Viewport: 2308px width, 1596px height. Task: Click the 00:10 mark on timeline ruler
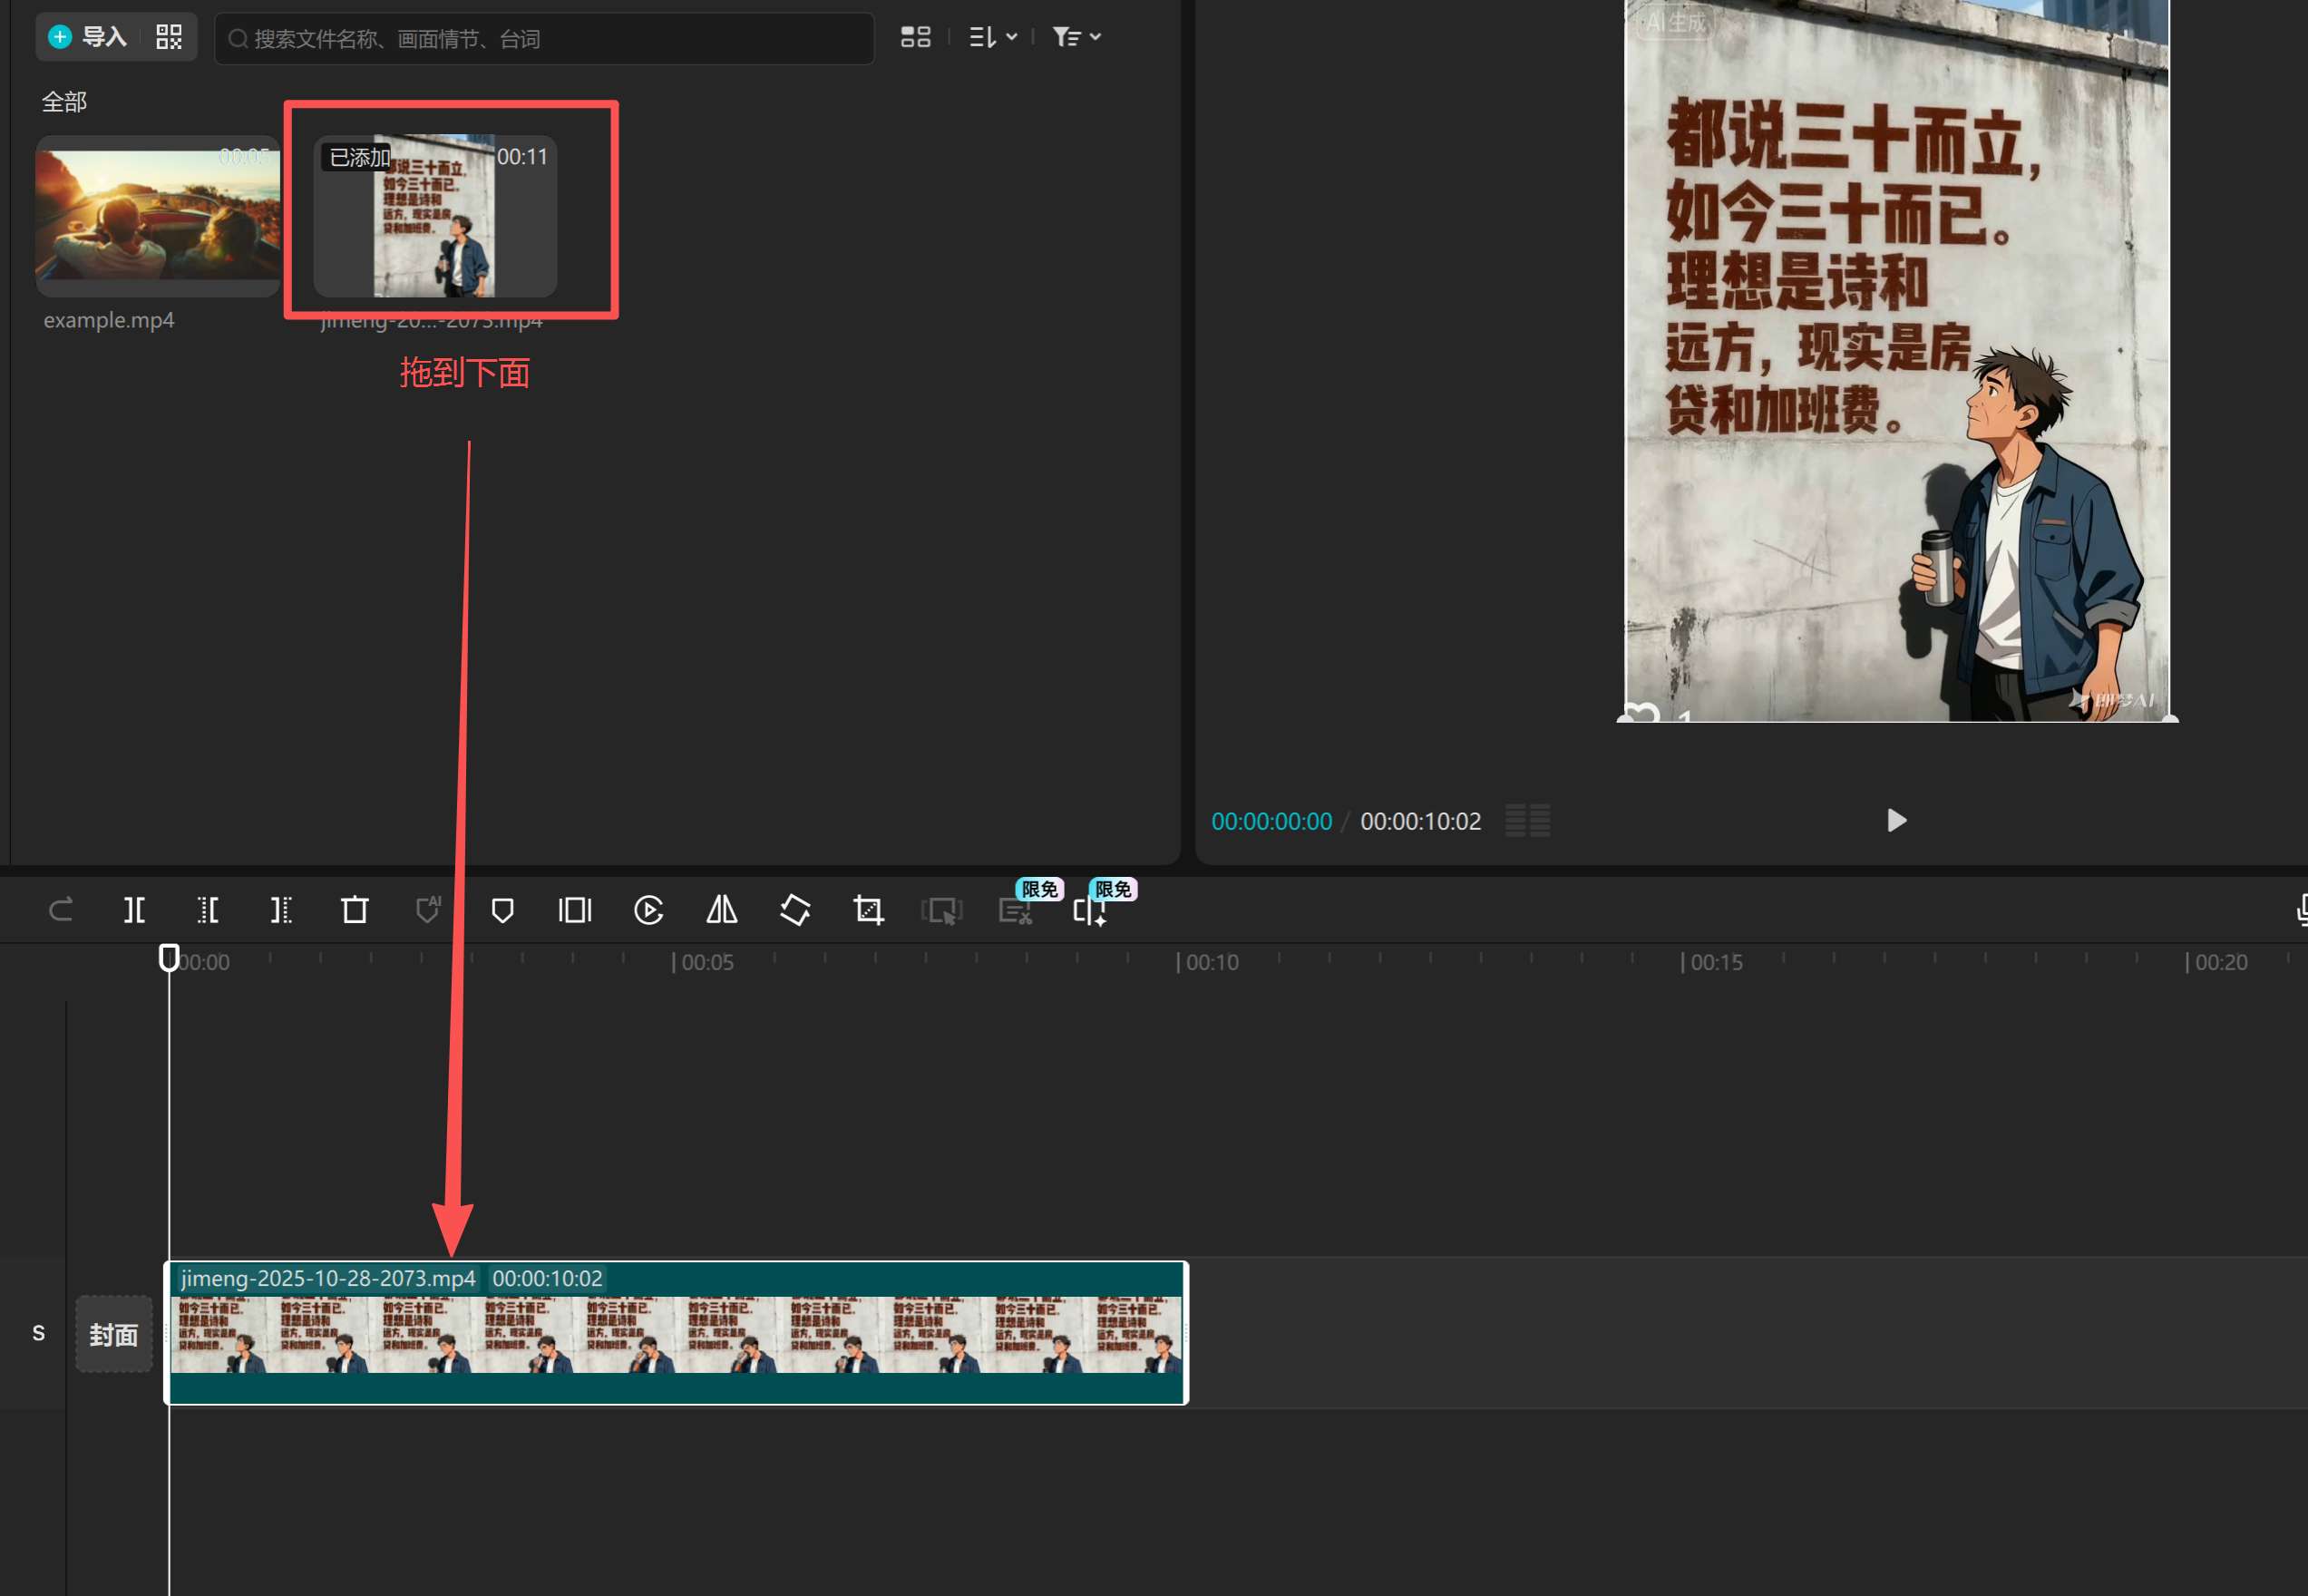pyautogui.click(x=1180, y=962)
